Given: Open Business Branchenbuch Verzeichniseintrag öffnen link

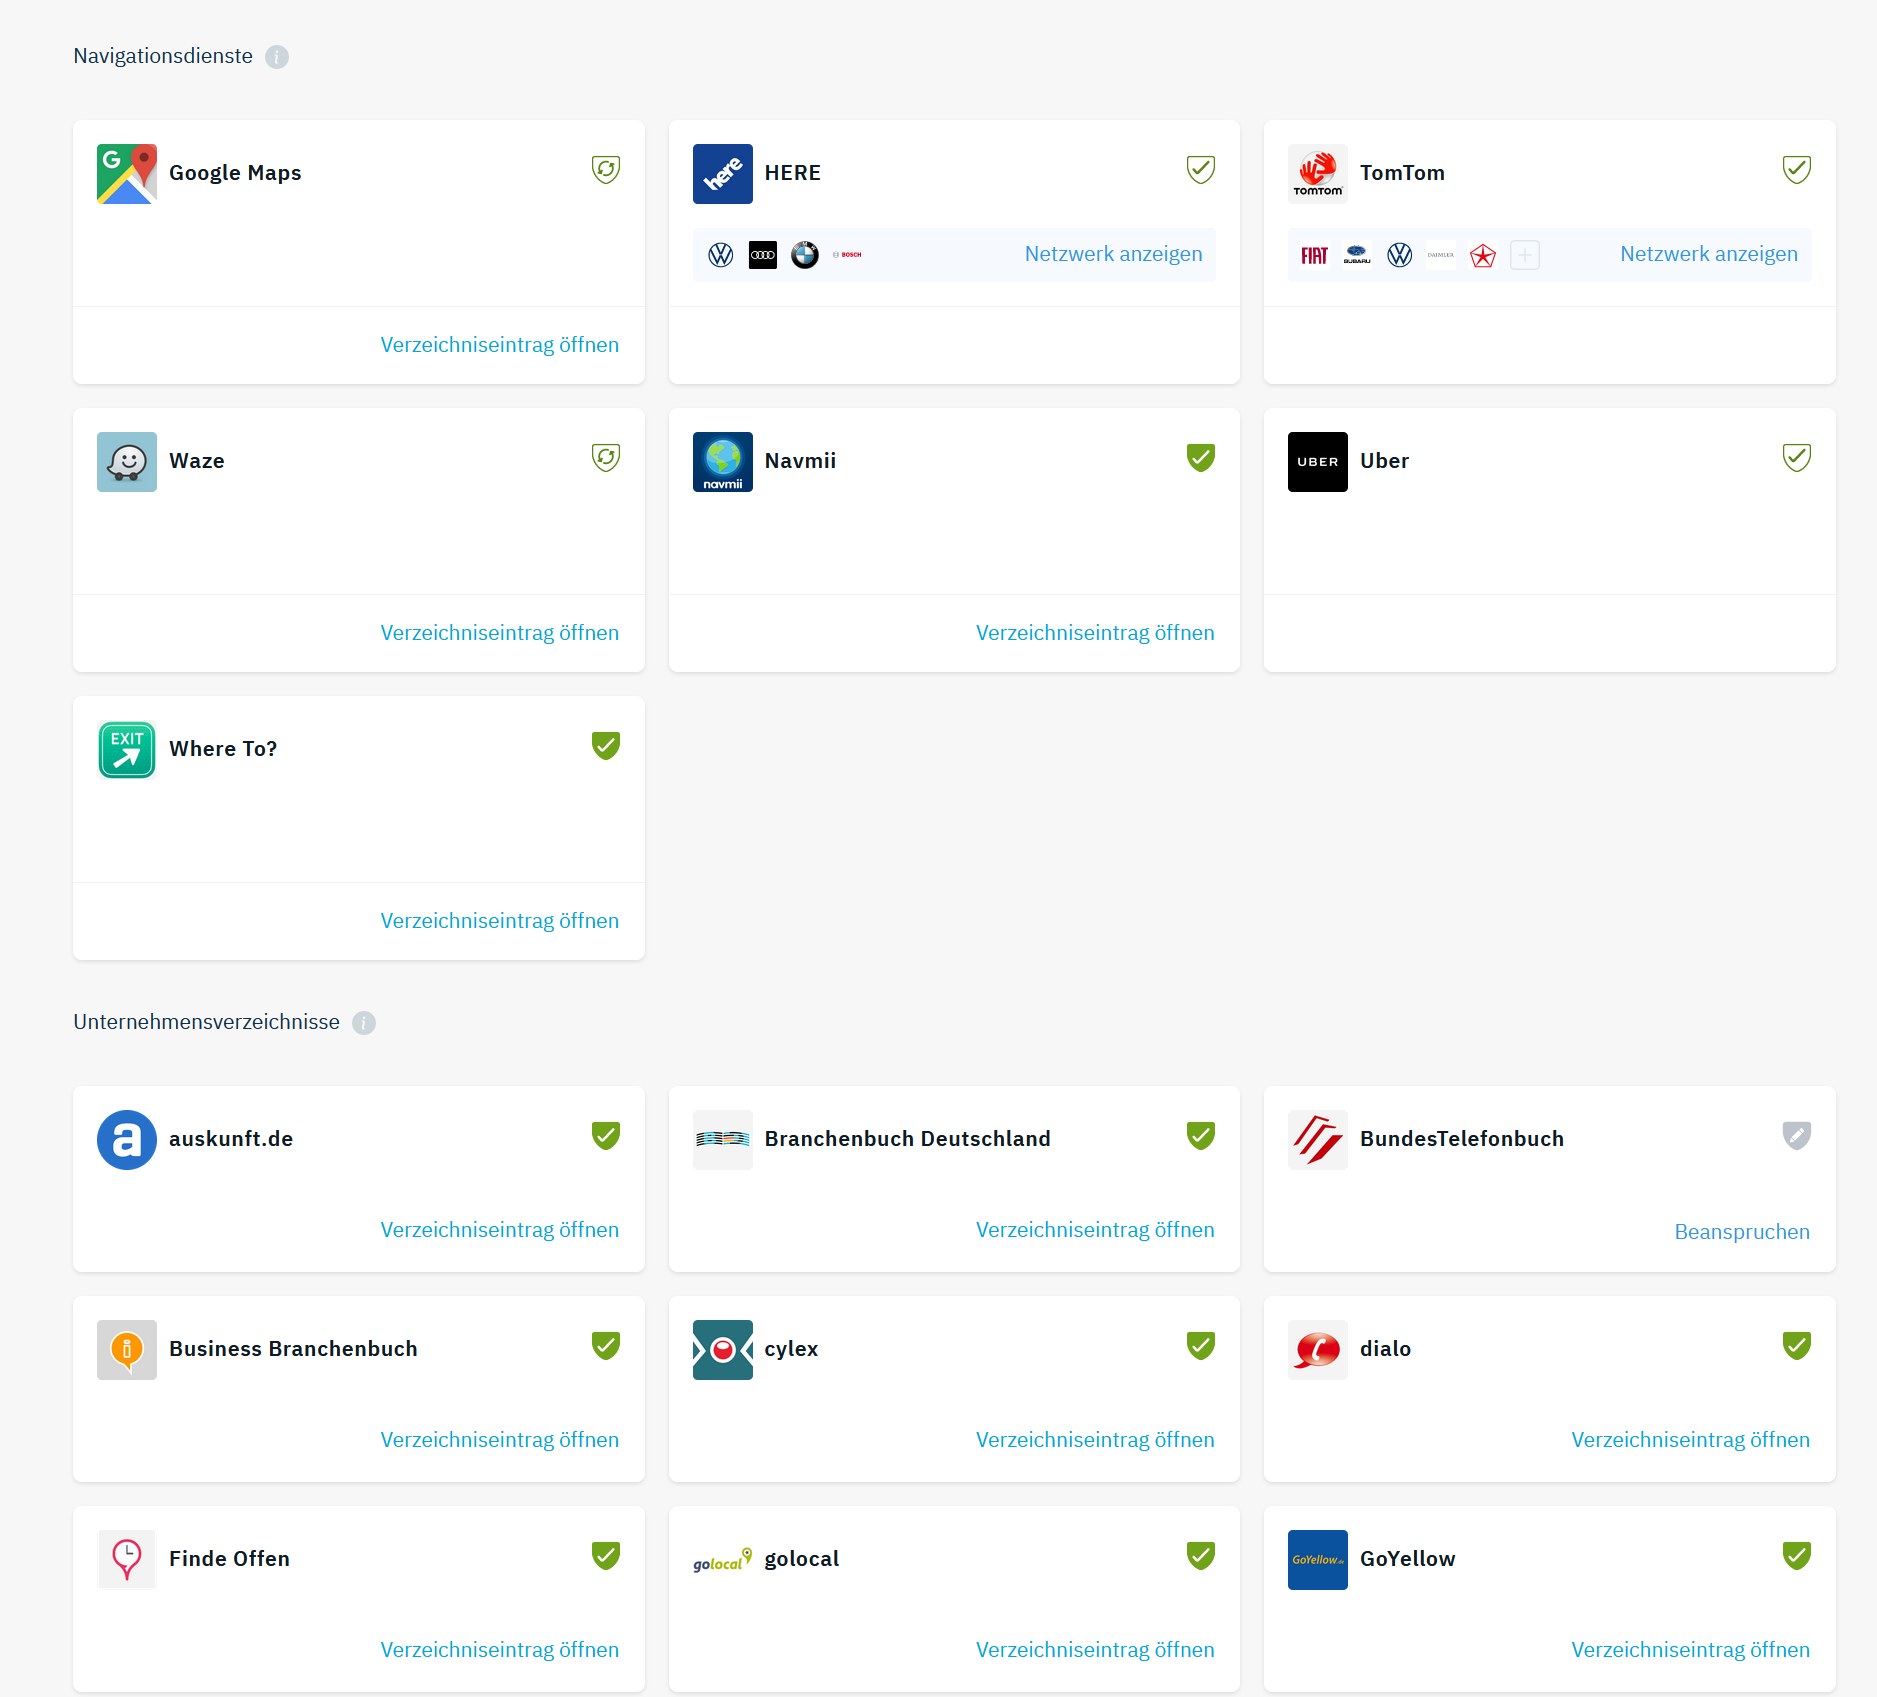Looking at the screenshot, I should pyautogui.click(x=500, y=1440).
